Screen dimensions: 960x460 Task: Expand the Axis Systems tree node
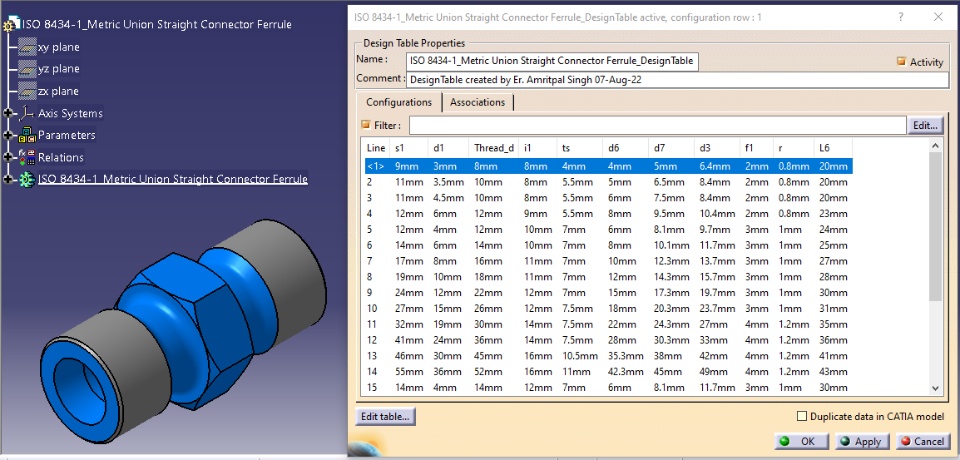(x=8, y=113)
